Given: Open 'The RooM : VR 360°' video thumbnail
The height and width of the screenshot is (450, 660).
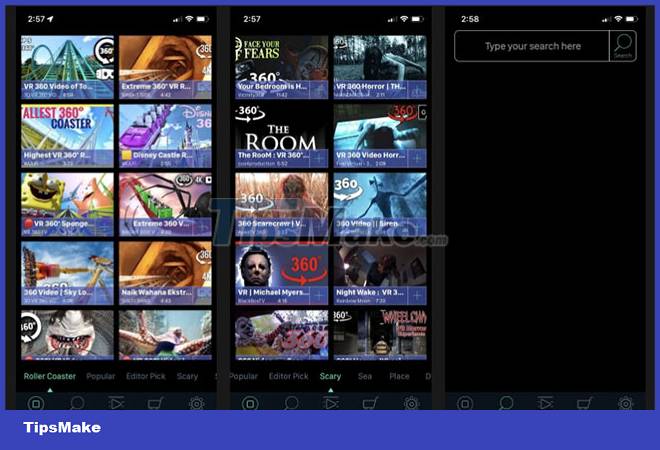Looking at the screenshot, I should [282, 136].
